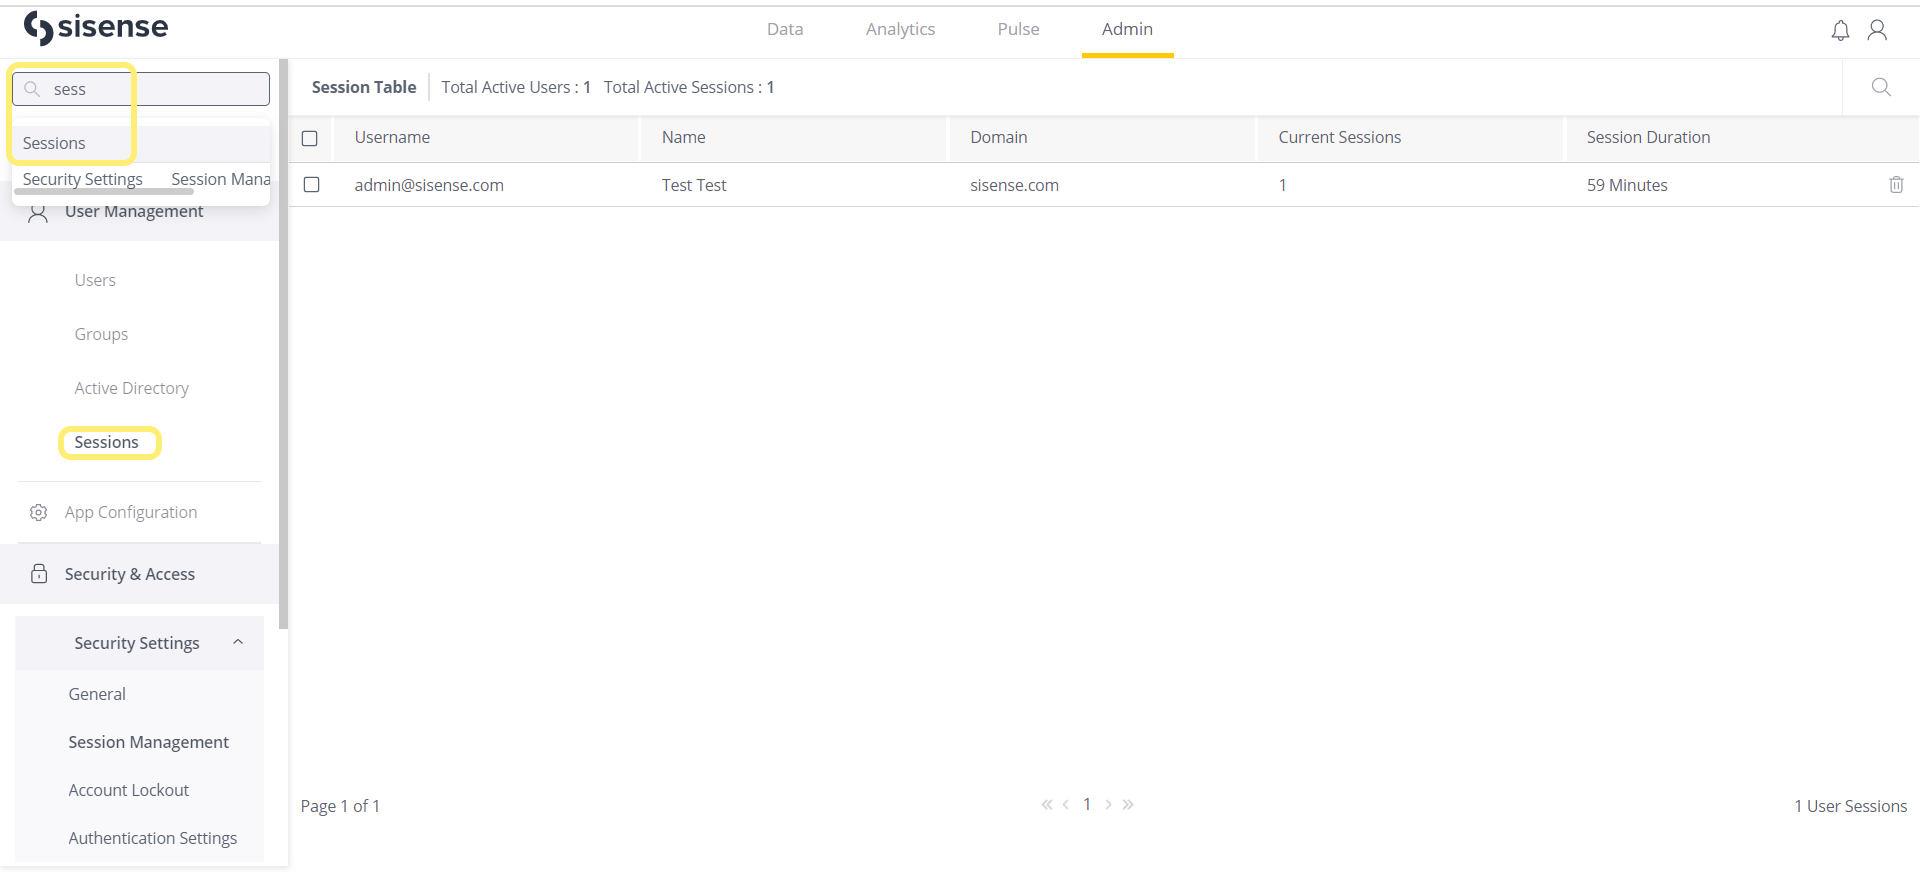Click page number 1 in pagination
1920x872 pixels.
pyautogui.click(x=1087, y=805)
